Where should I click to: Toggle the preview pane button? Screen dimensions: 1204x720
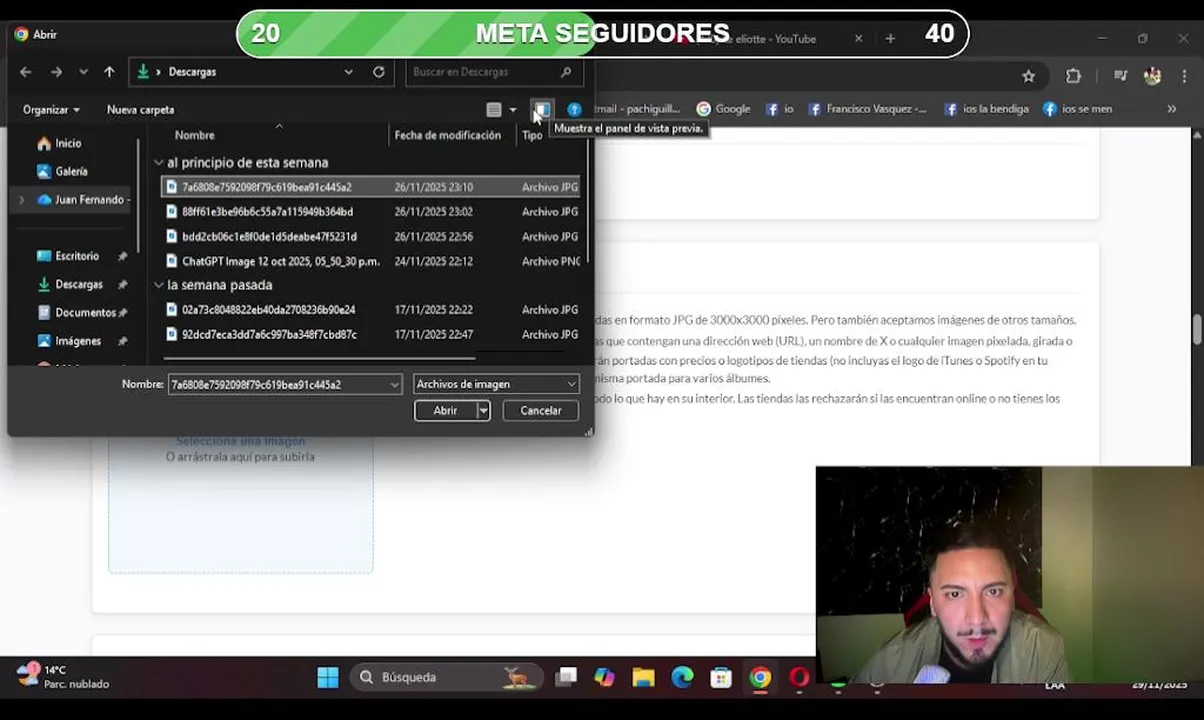[542, 109]
